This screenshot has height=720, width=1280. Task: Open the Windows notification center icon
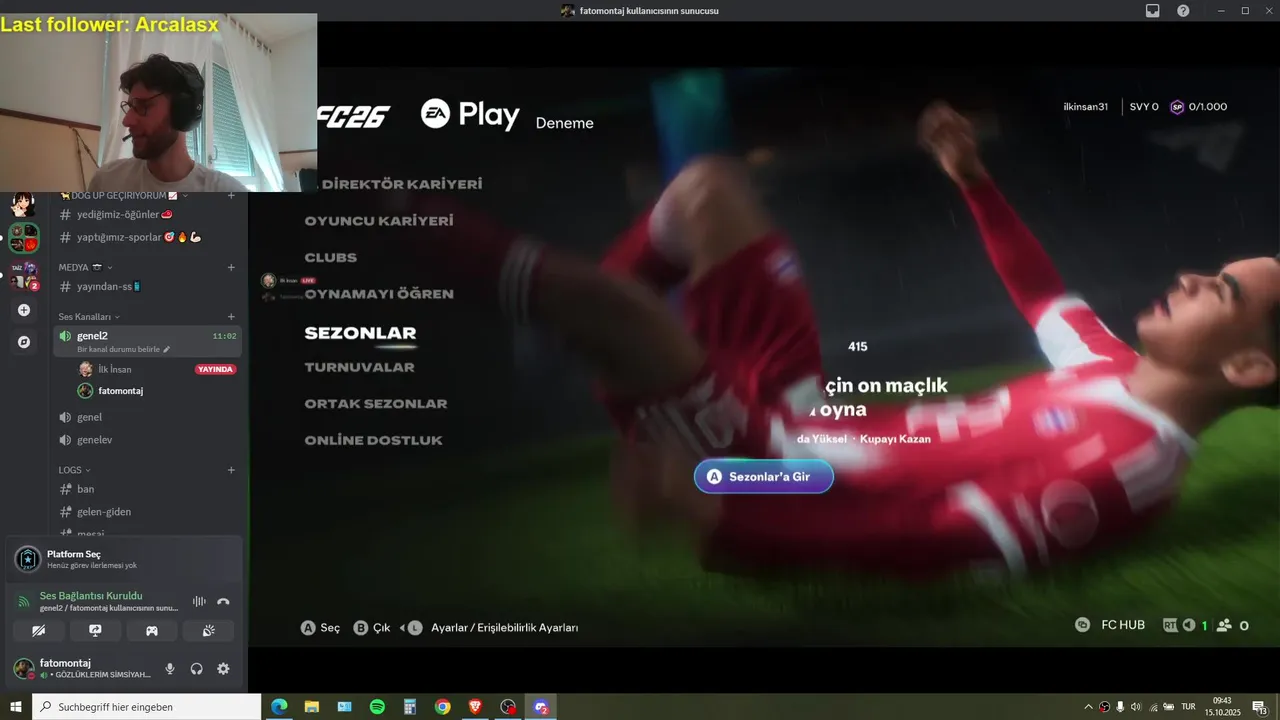pyautogui.click(x=1259, y=707)
